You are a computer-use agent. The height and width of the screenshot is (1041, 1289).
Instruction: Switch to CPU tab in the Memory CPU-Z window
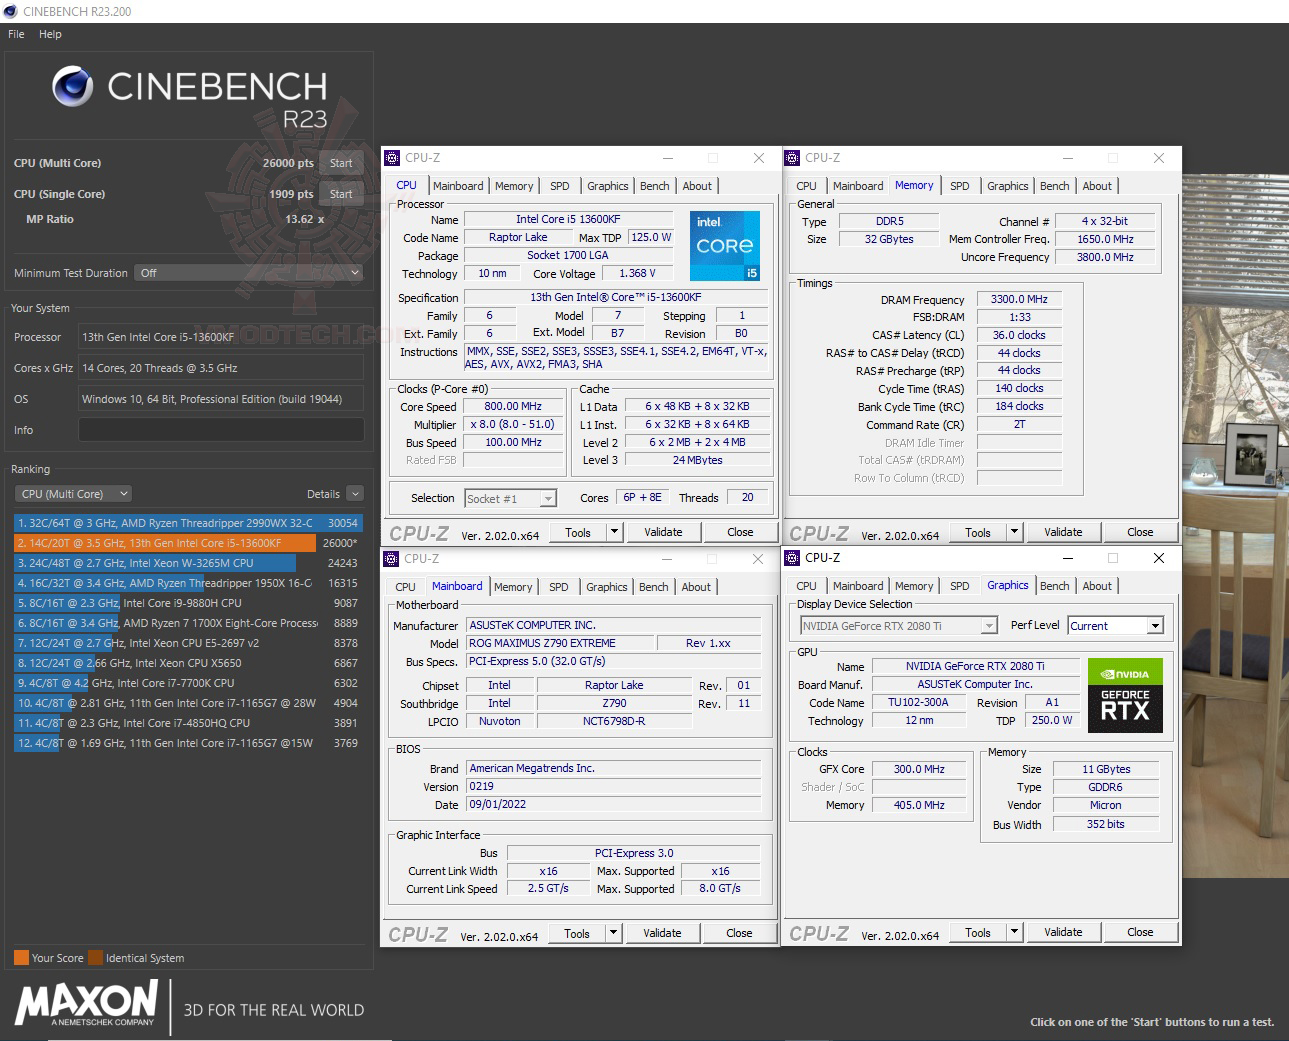(807, 186)
